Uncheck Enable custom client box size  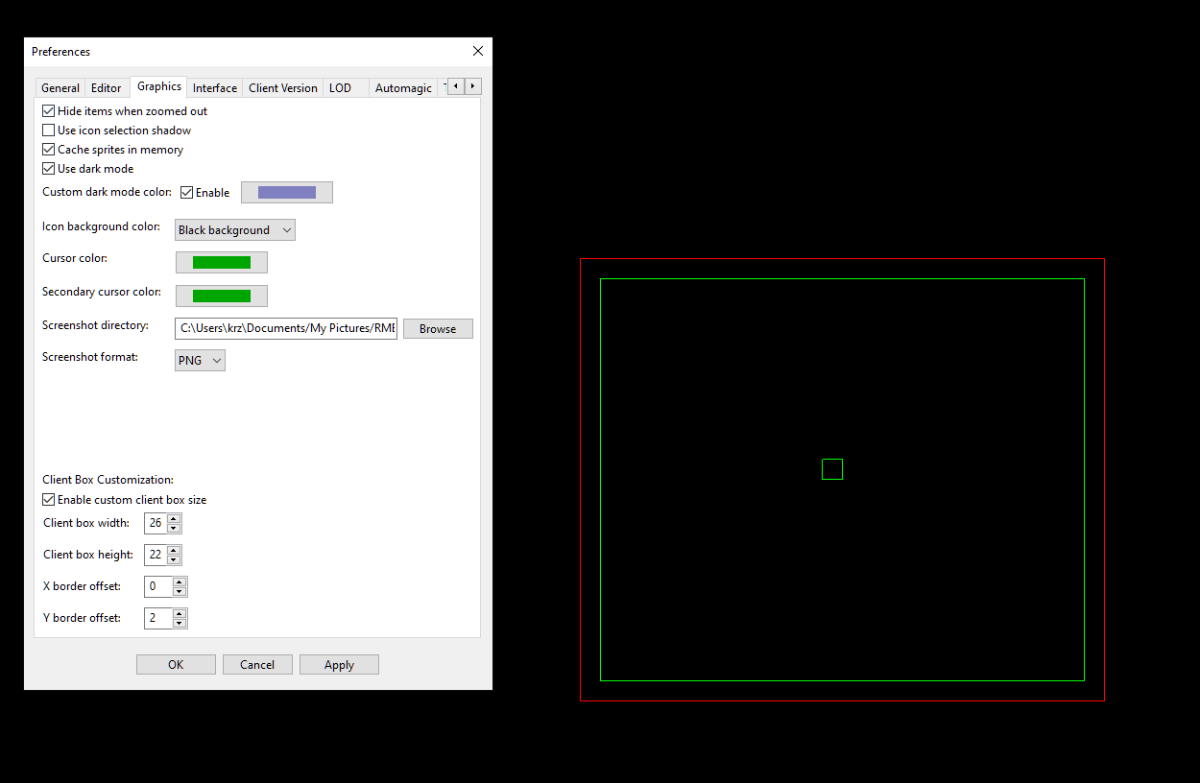(x=49, y=500)
